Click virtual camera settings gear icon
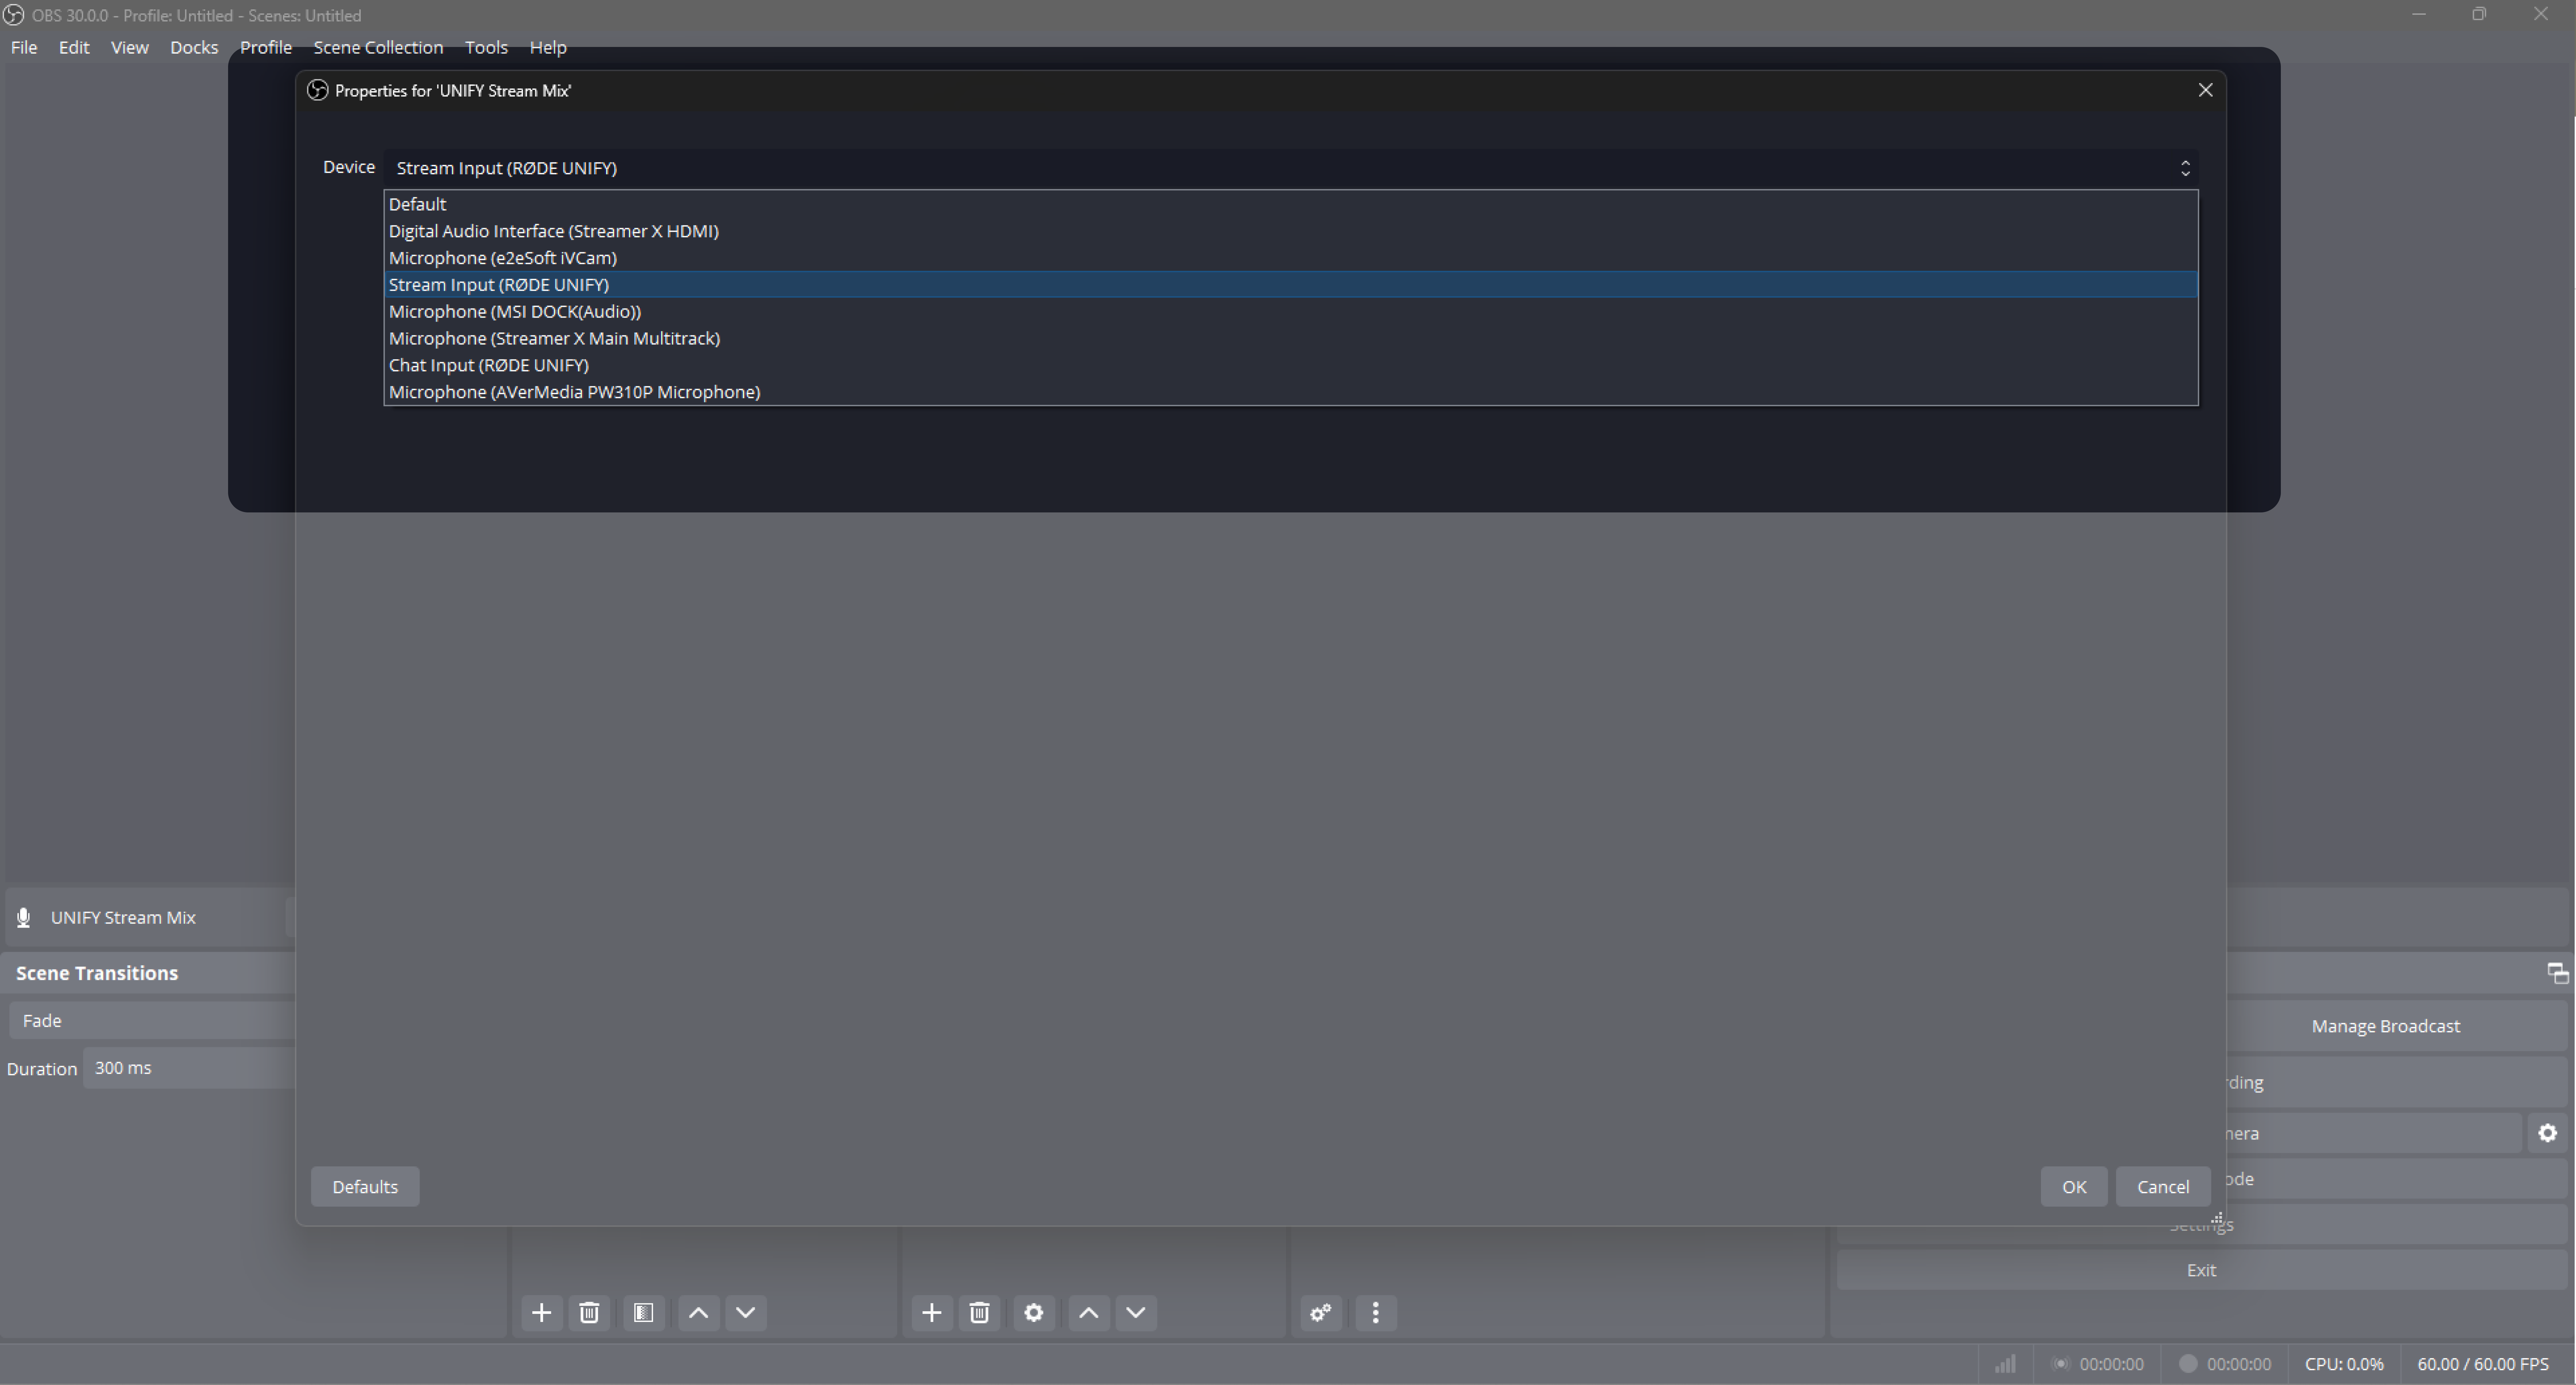The image size is (2576, 1385). coord(2547,1133)
